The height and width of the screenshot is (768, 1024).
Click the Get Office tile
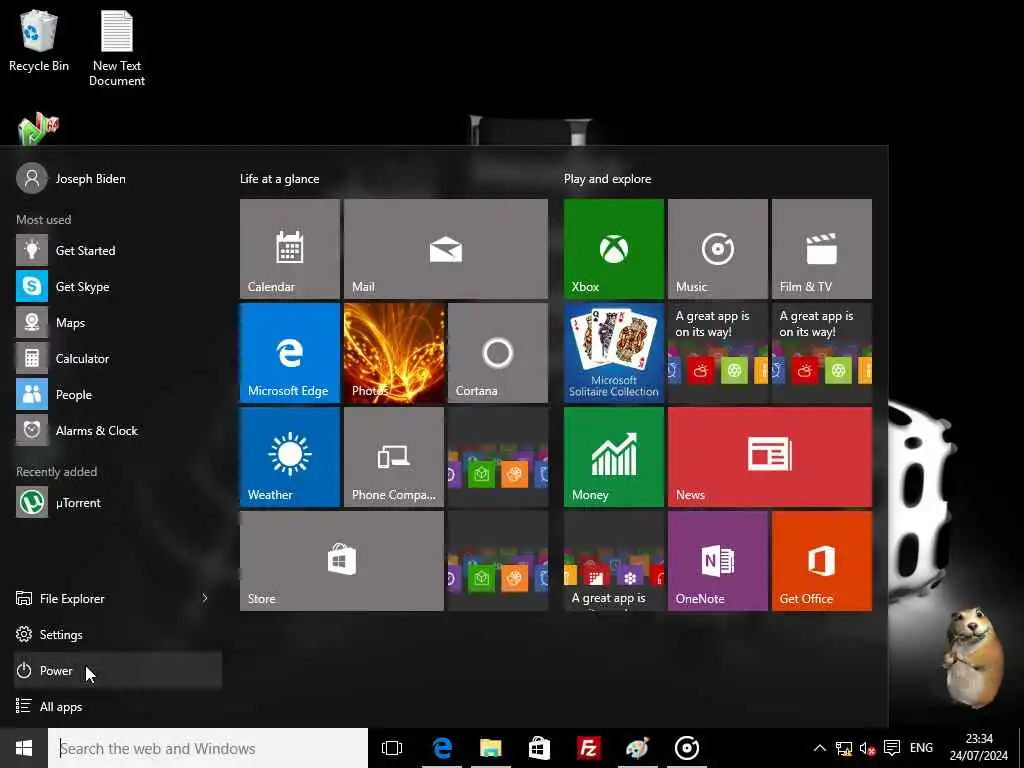point(822,560)
